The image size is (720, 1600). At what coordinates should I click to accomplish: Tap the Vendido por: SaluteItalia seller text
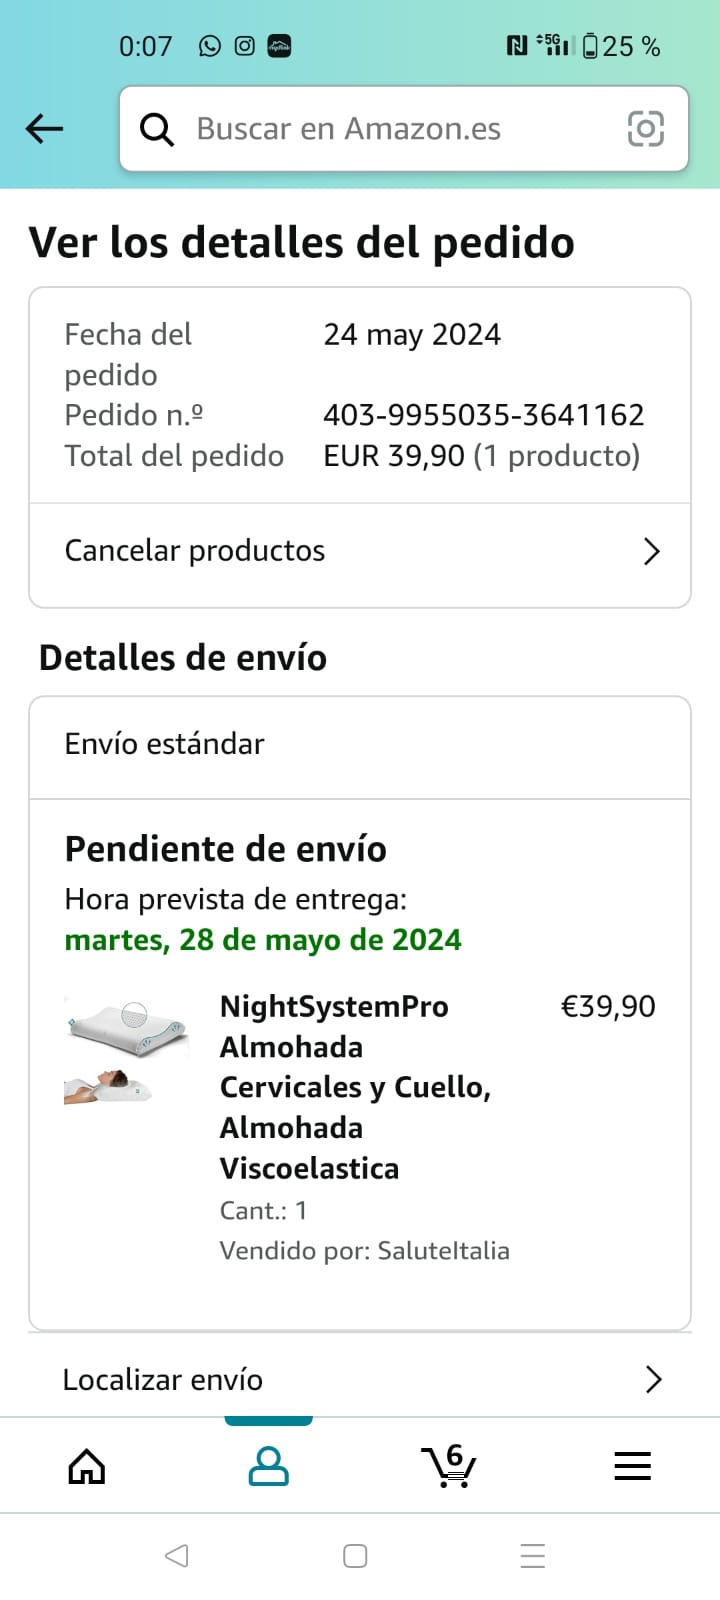[x=364, y=1251]
